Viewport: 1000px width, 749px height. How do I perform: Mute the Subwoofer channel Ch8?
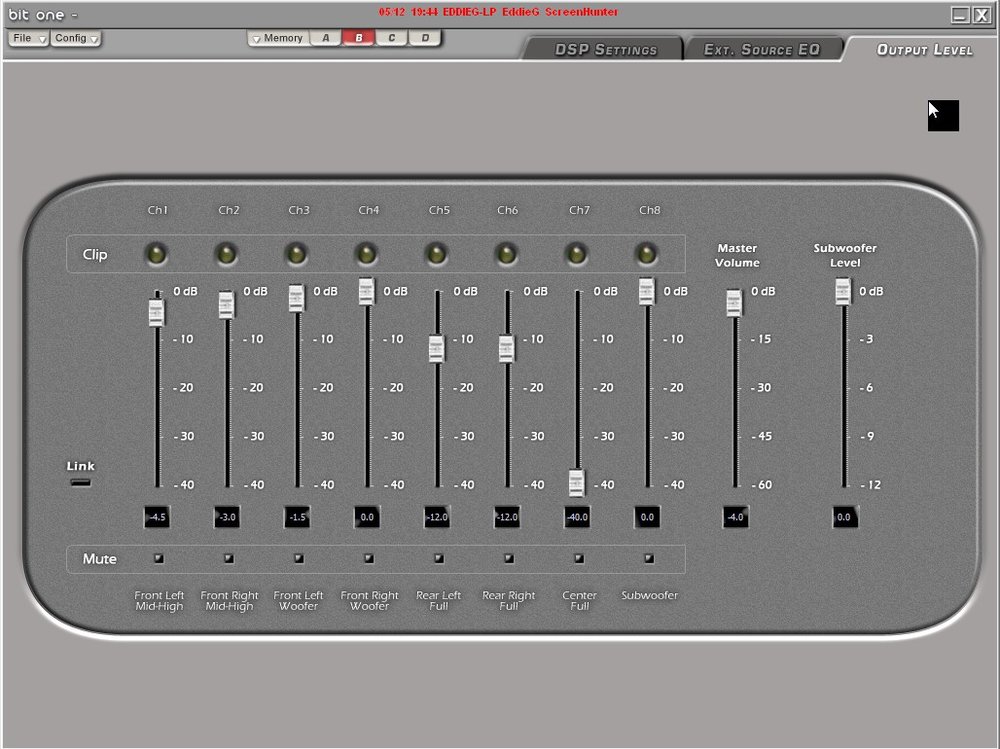pyautogui.click(x=649, y=558)
